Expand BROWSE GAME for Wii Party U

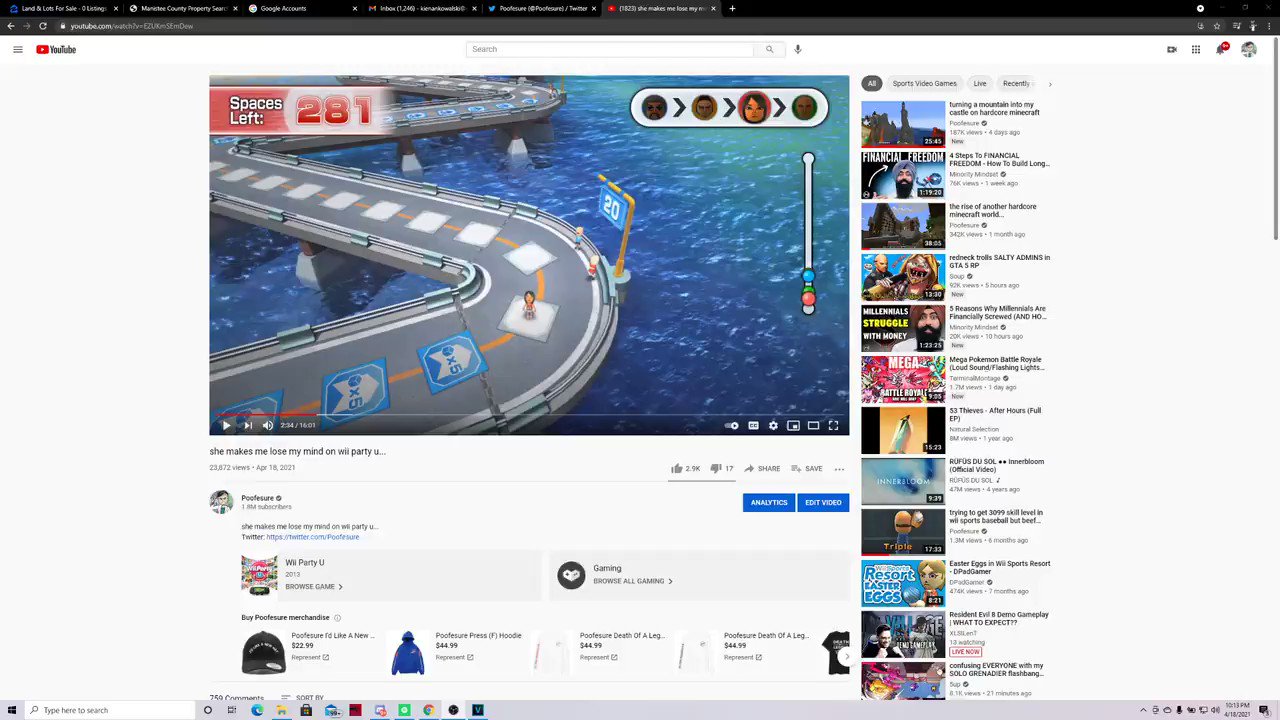pos(314,587)
